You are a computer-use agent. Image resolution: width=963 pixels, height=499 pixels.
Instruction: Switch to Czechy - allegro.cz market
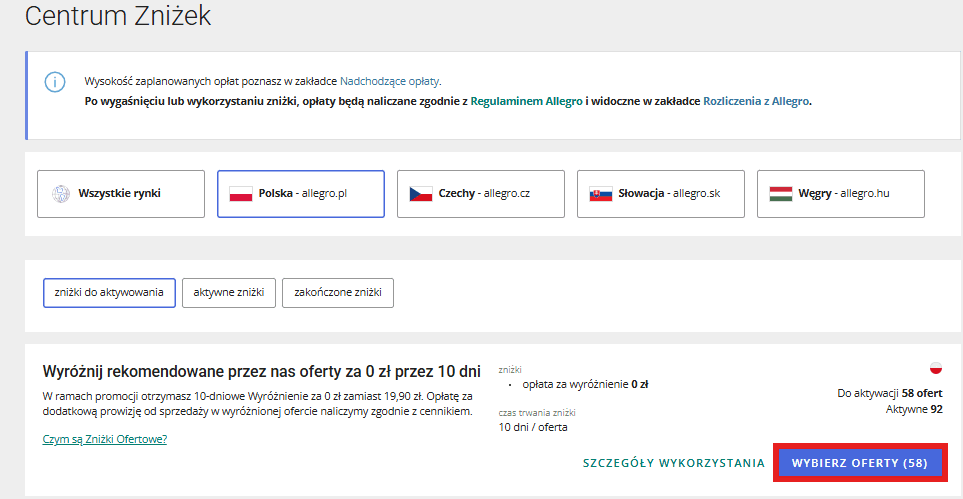pos(481,194)
